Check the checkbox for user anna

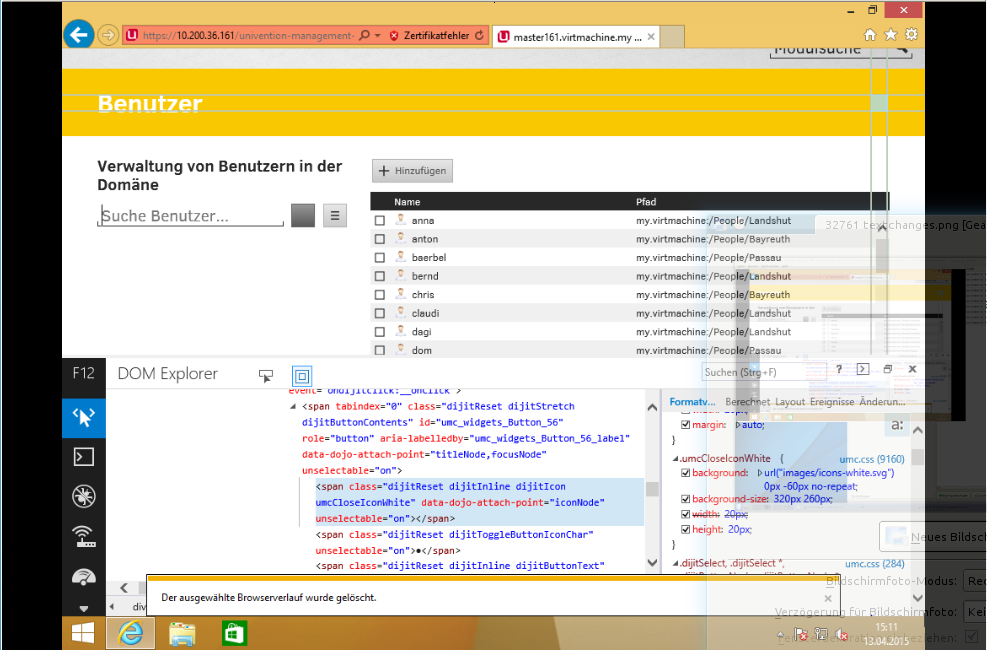tap(380, 221)
